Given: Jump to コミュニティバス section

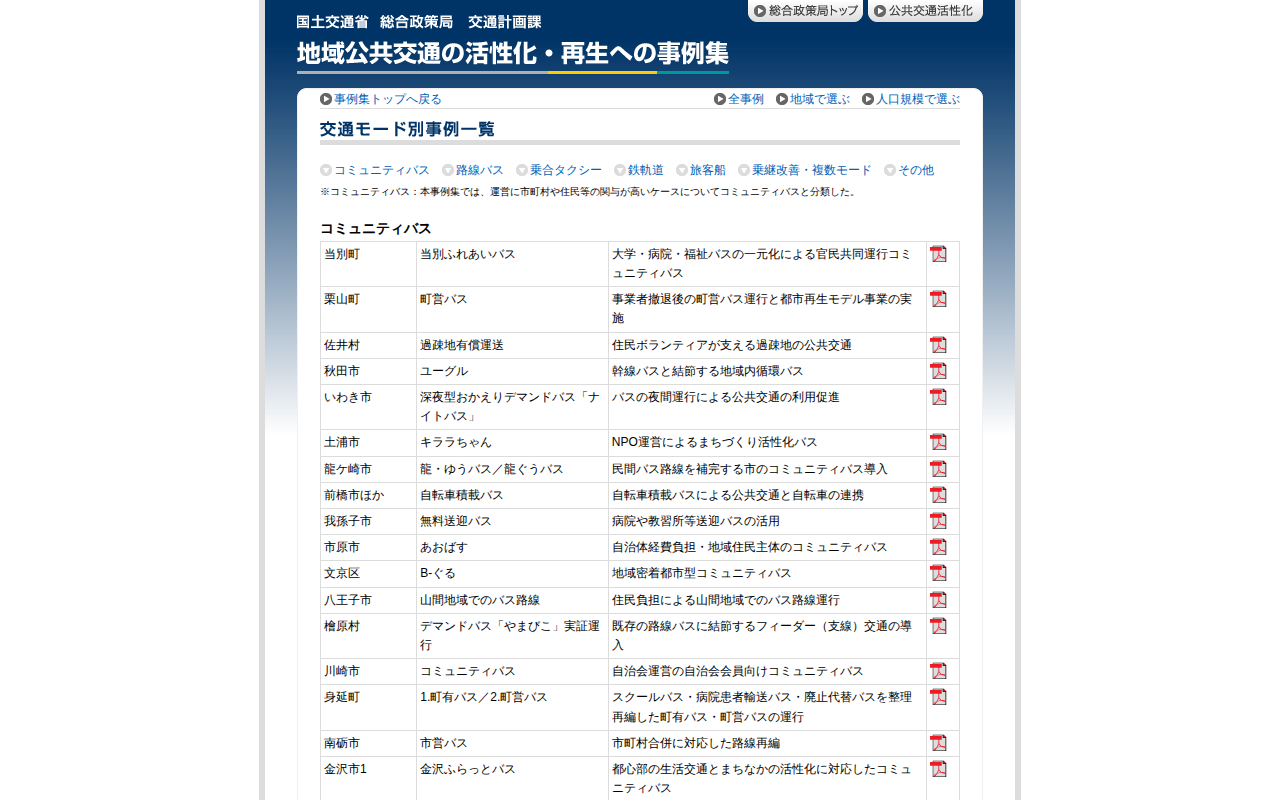Looking at the screenshot, I should click(x=375, y=170).
